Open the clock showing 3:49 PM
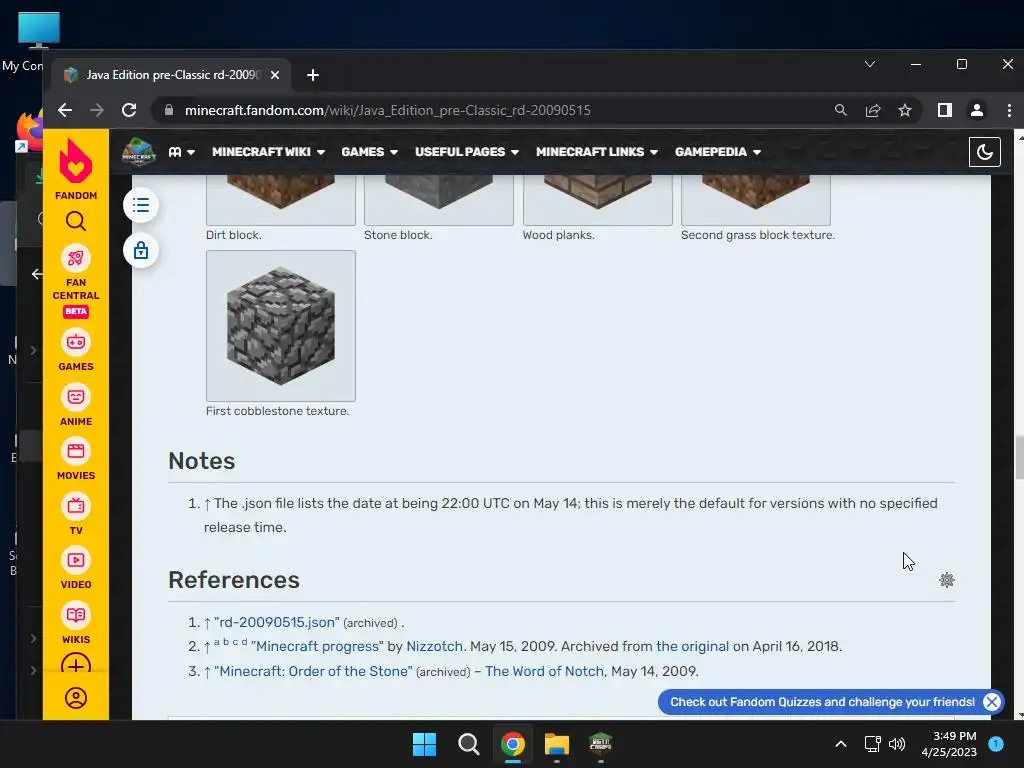1024x768 pixels. (x=949, y=744)
